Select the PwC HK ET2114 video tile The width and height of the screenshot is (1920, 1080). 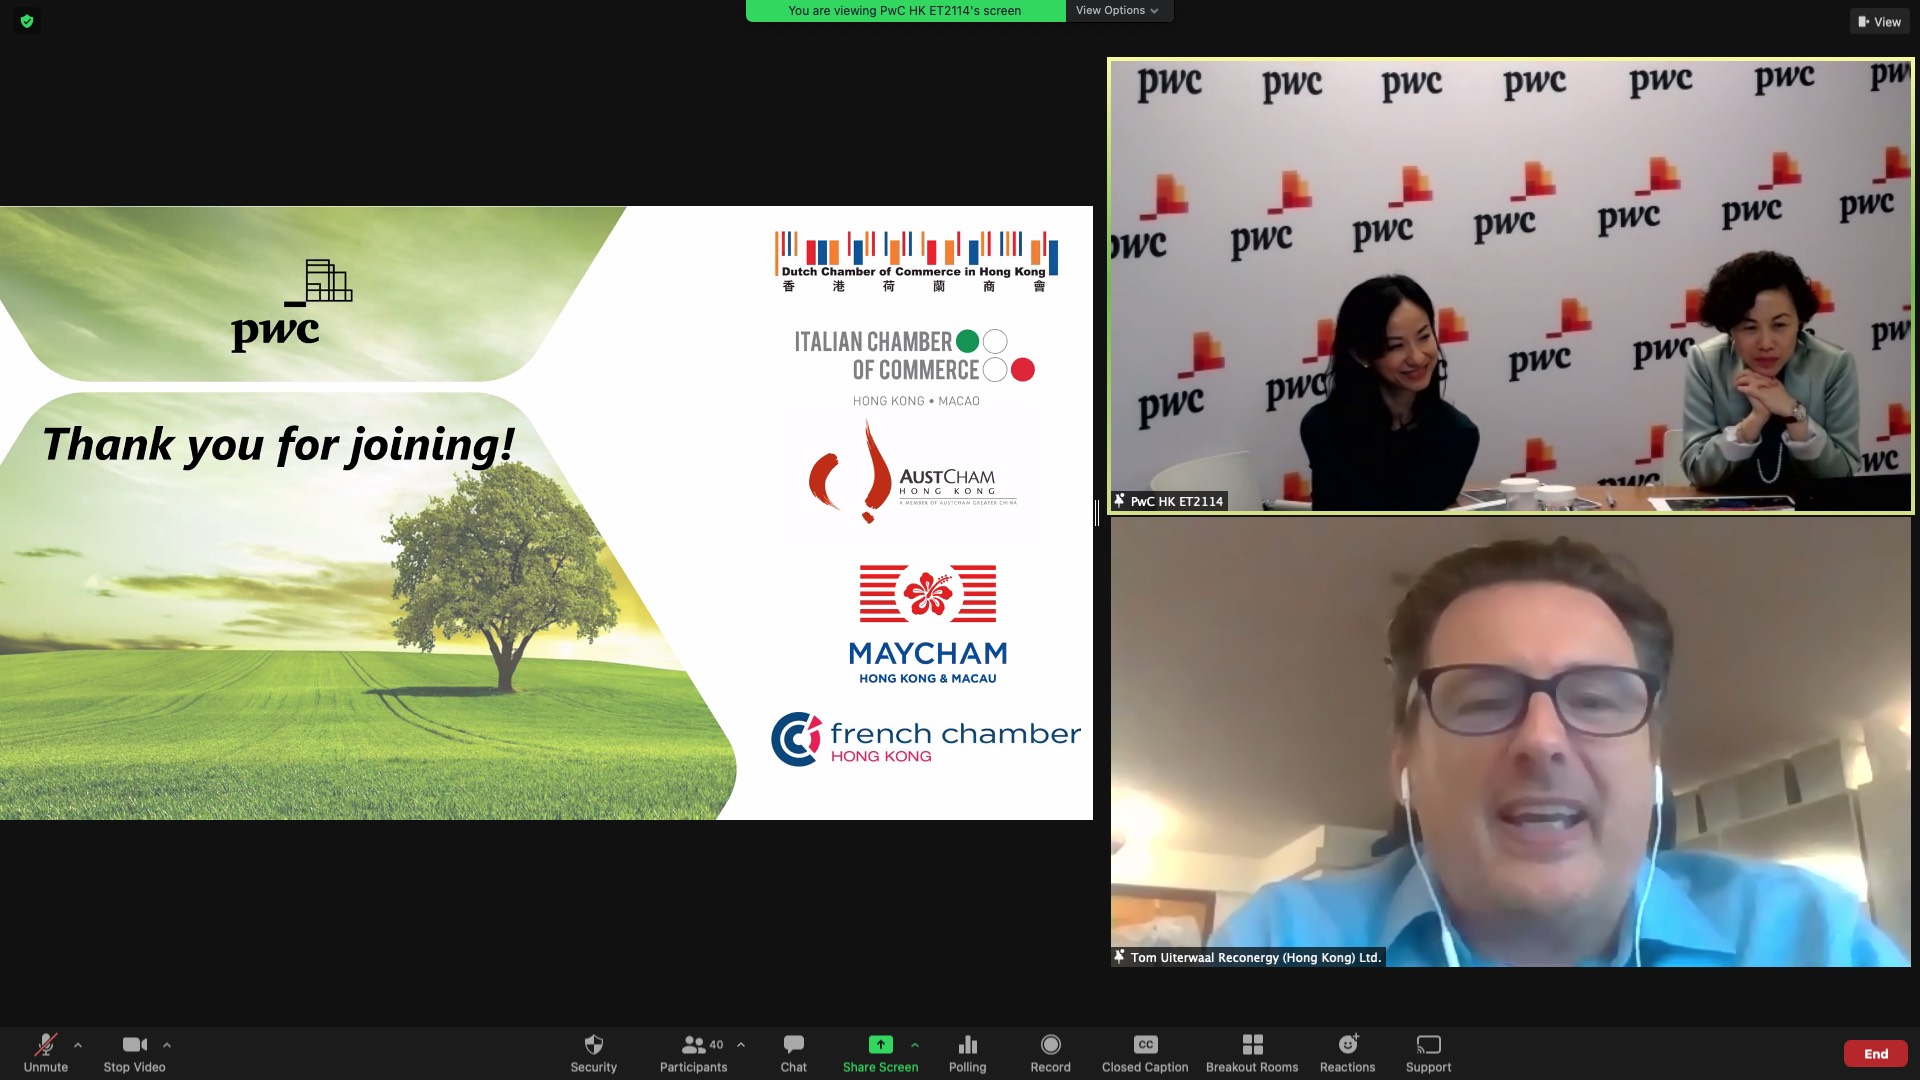tap(1510, 285)
